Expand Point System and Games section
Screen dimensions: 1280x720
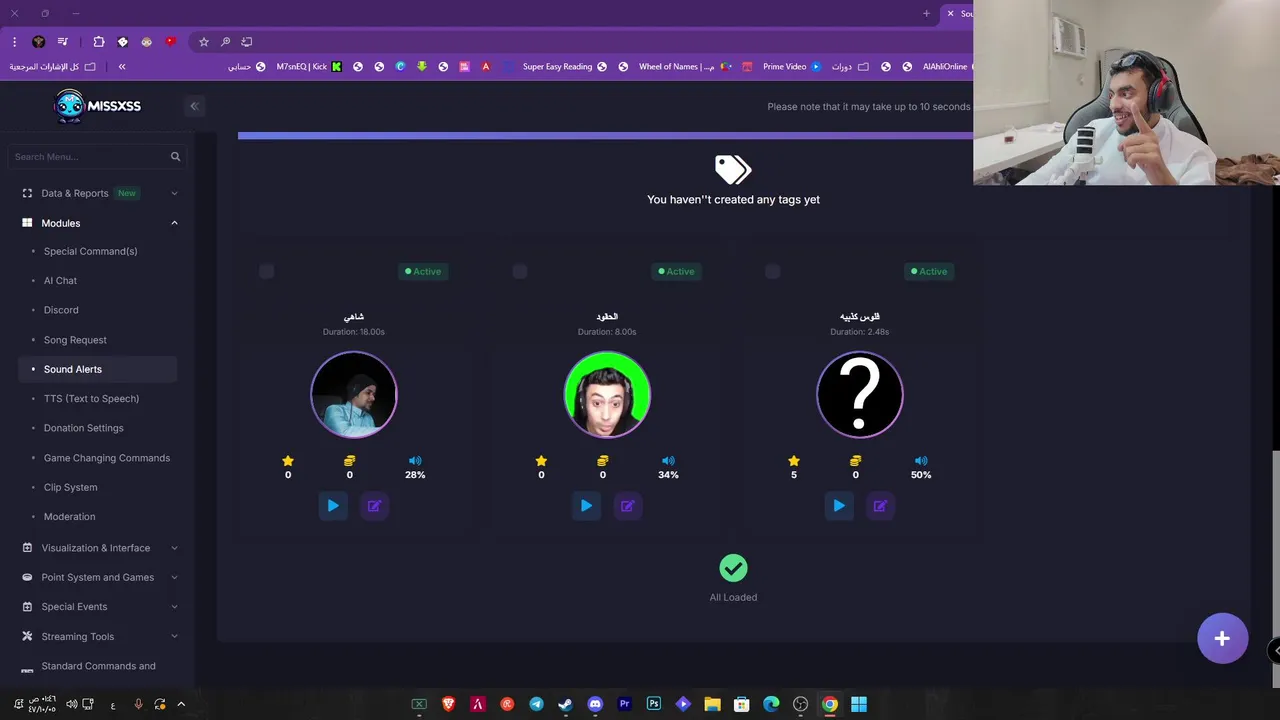click(98, 577)
